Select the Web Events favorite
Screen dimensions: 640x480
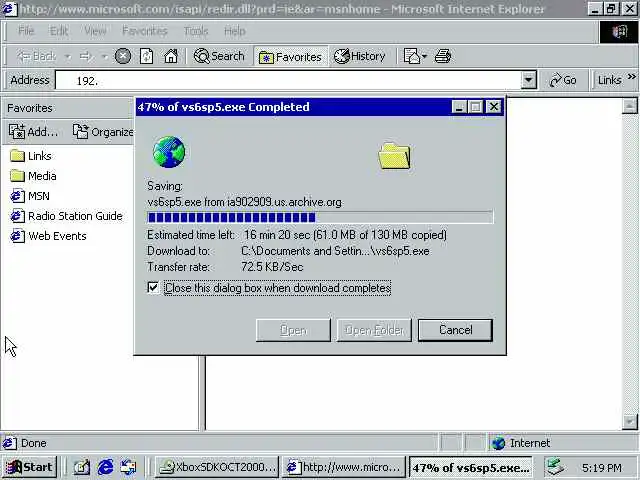tap(48, 236)
